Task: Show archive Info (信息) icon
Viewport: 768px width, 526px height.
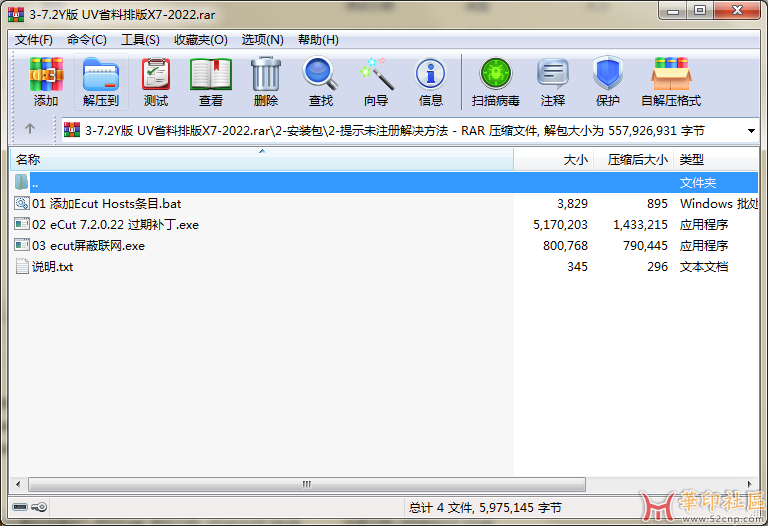Action: coord(430,82)
